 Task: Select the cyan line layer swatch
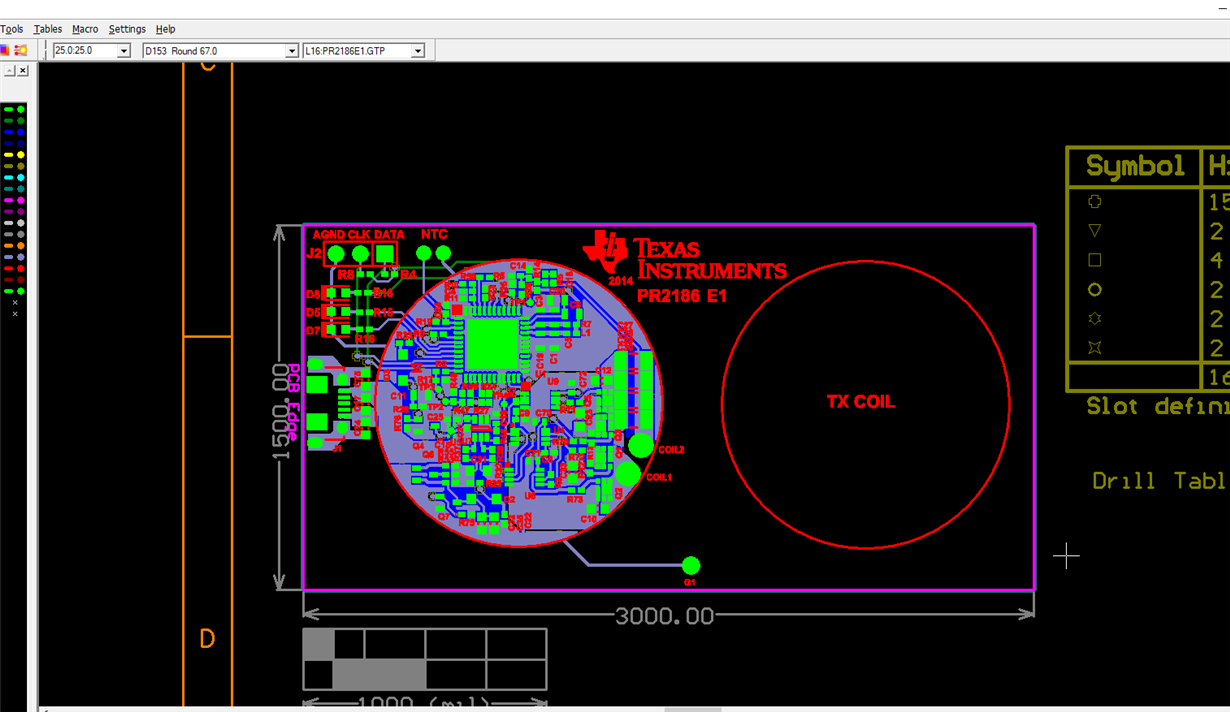click(8, 178)
